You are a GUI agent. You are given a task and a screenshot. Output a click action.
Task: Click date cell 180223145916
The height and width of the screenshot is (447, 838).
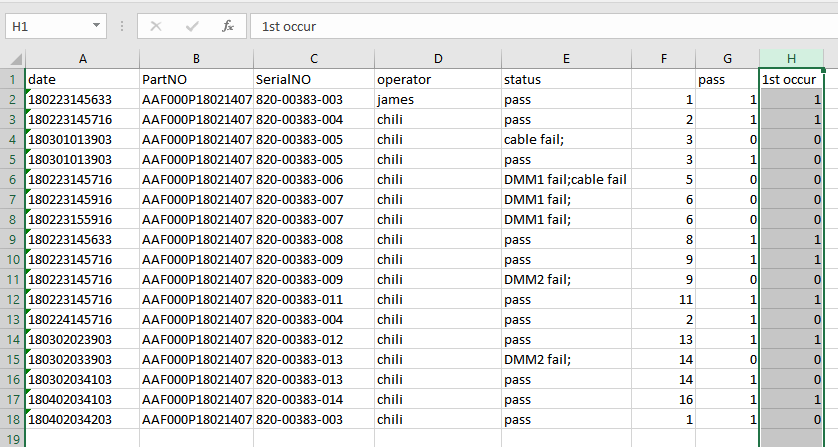(x=82, y=199)
